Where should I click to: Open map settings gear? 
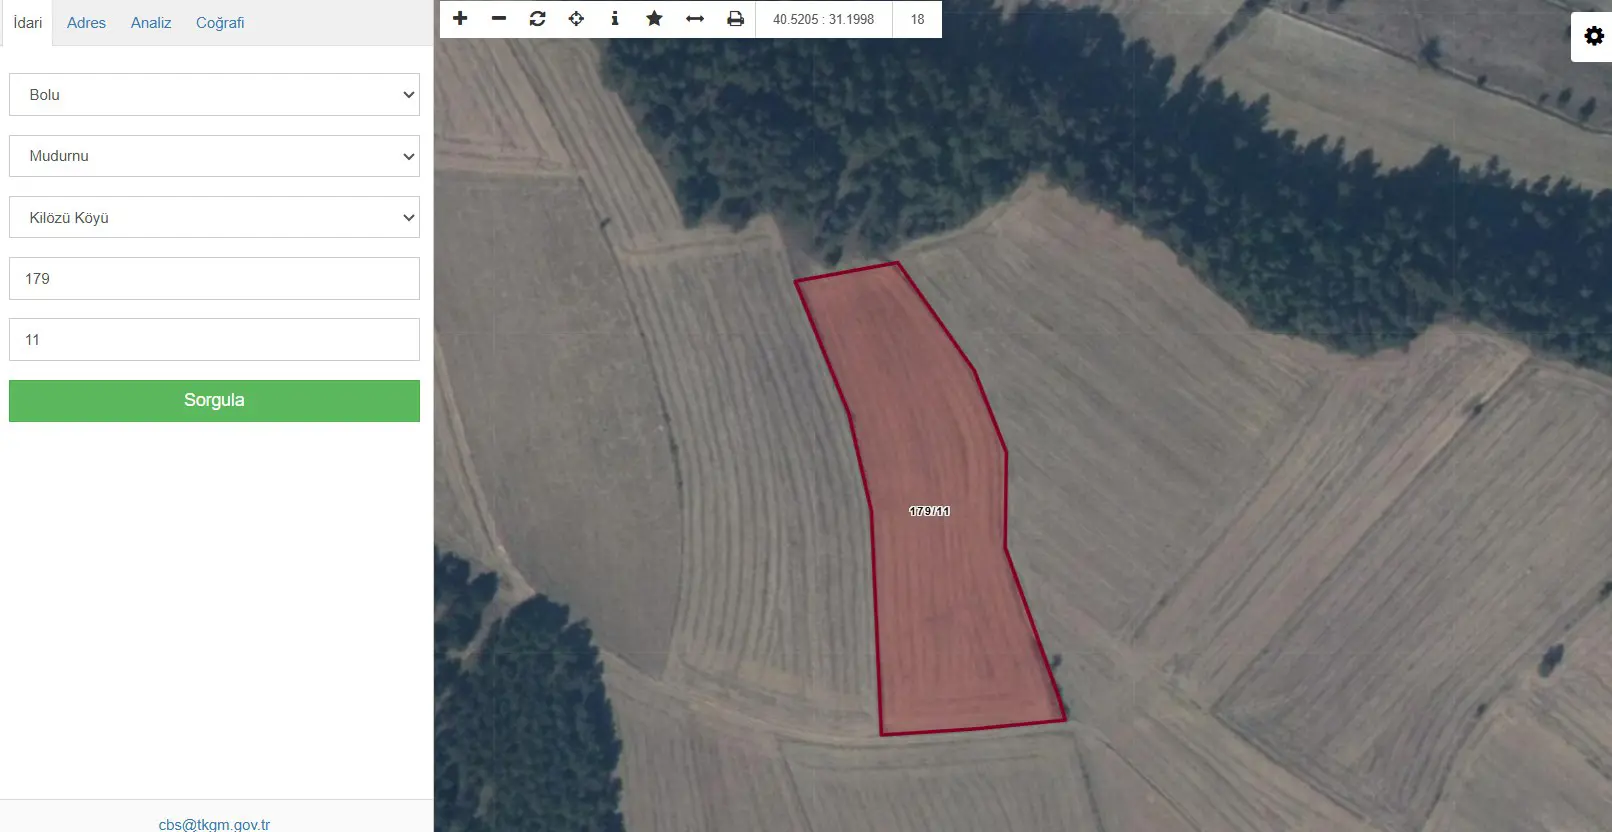point(1594,36)
